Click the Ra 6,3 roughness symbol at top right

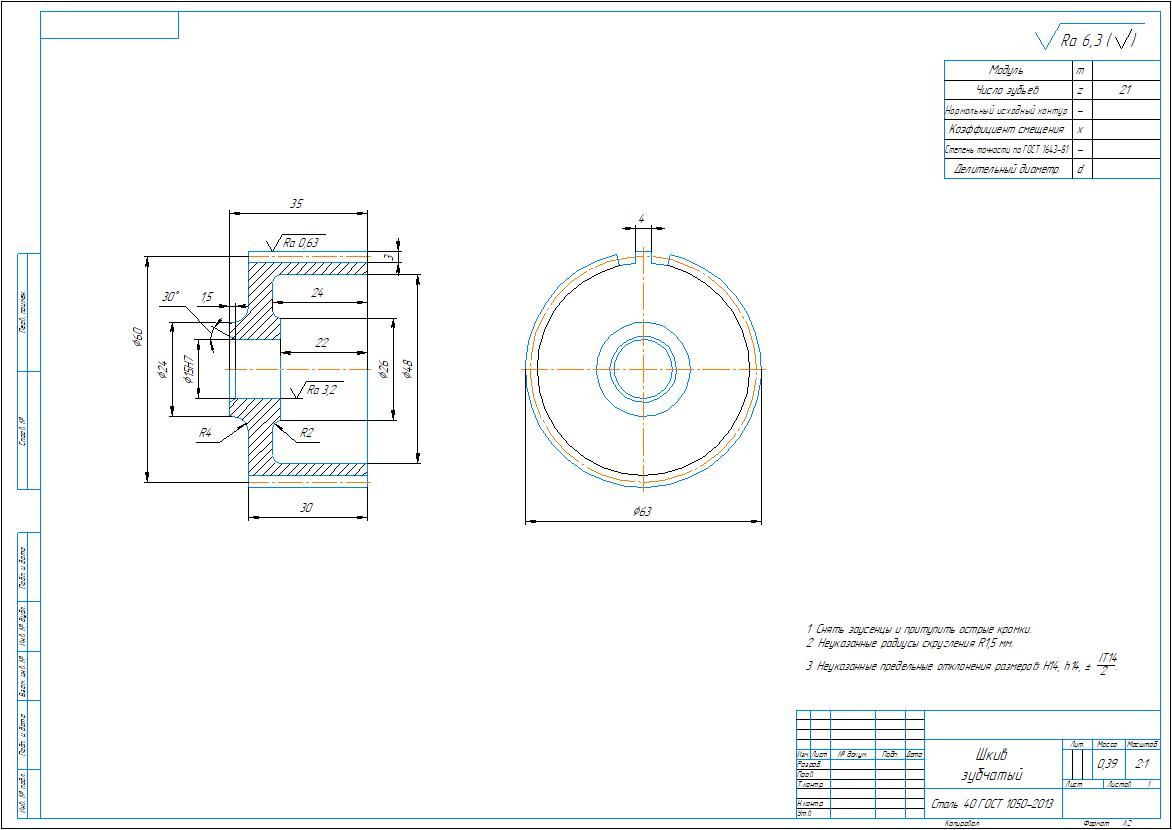(x=1090, y=39)
